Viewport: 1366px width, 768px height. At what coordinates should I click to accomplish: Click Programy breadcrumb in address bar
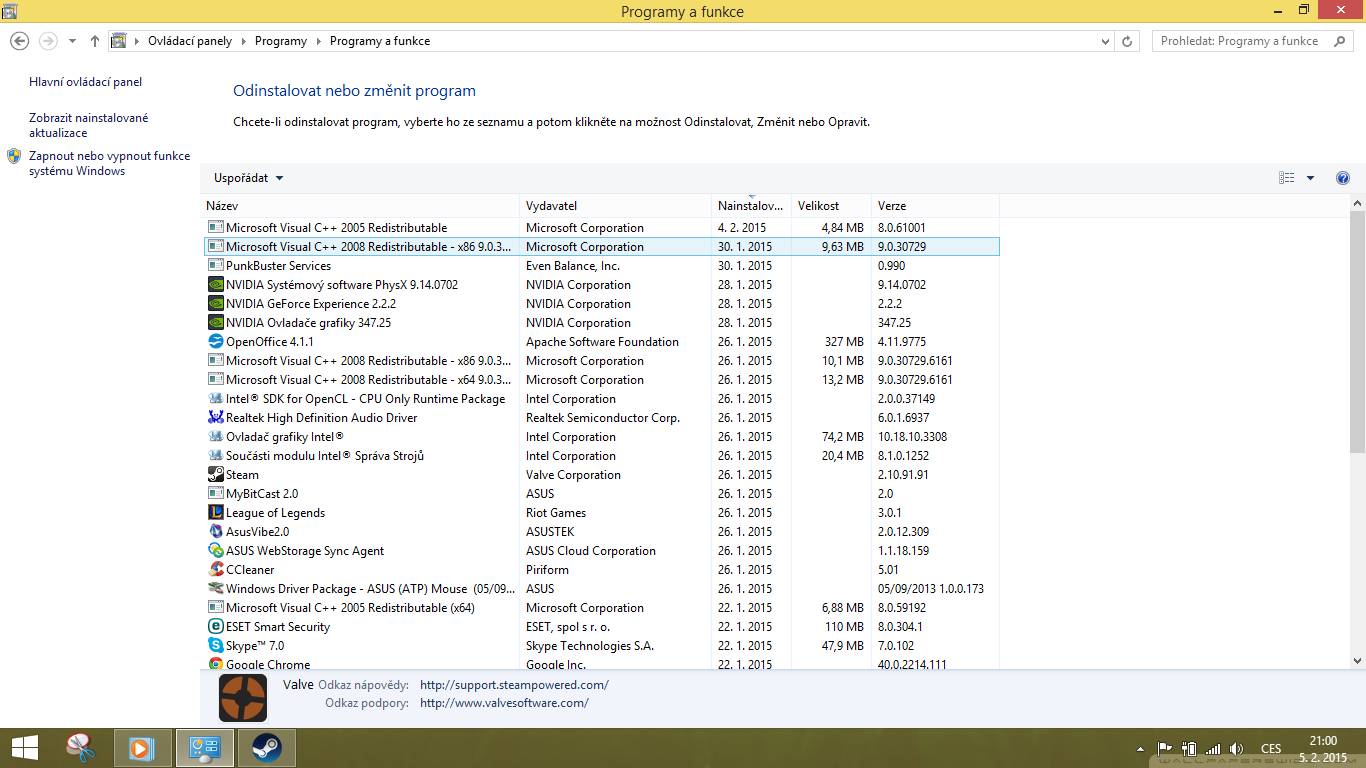pos(281,41)
